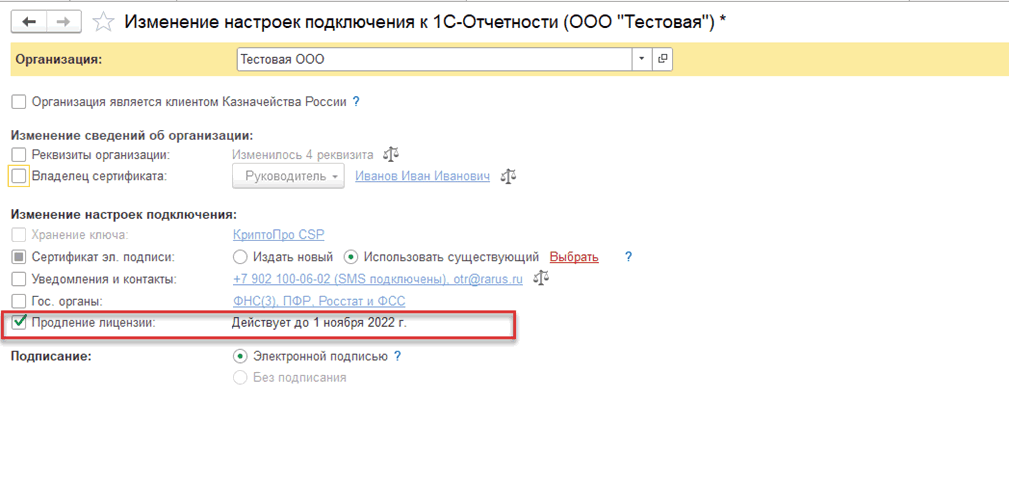This screenshot has height=479, width=1009.
Task: Enable Организация является клиентом Казначейства России
Action: (19, 102)
